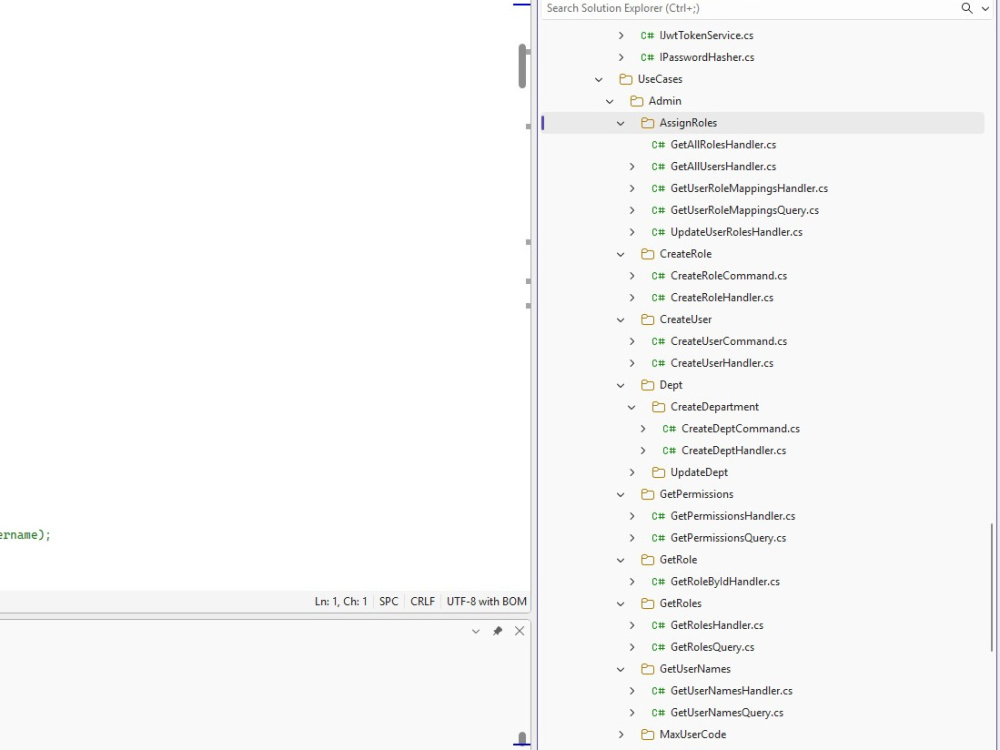
Task: Select the Admin folder icon
Action: tap(636, 101)
